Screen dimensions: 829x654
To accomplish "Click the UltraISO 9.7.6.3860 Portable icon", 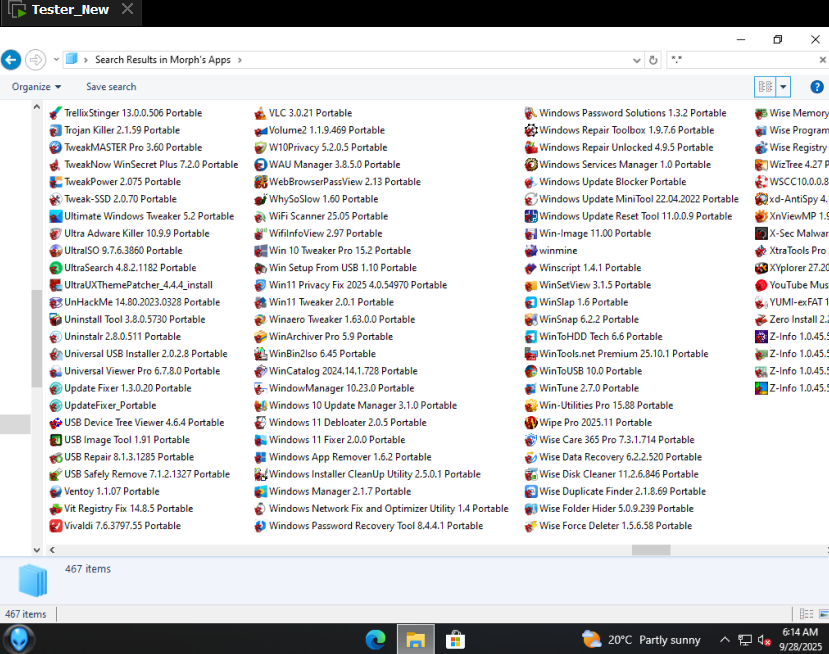I will point(56,251).
